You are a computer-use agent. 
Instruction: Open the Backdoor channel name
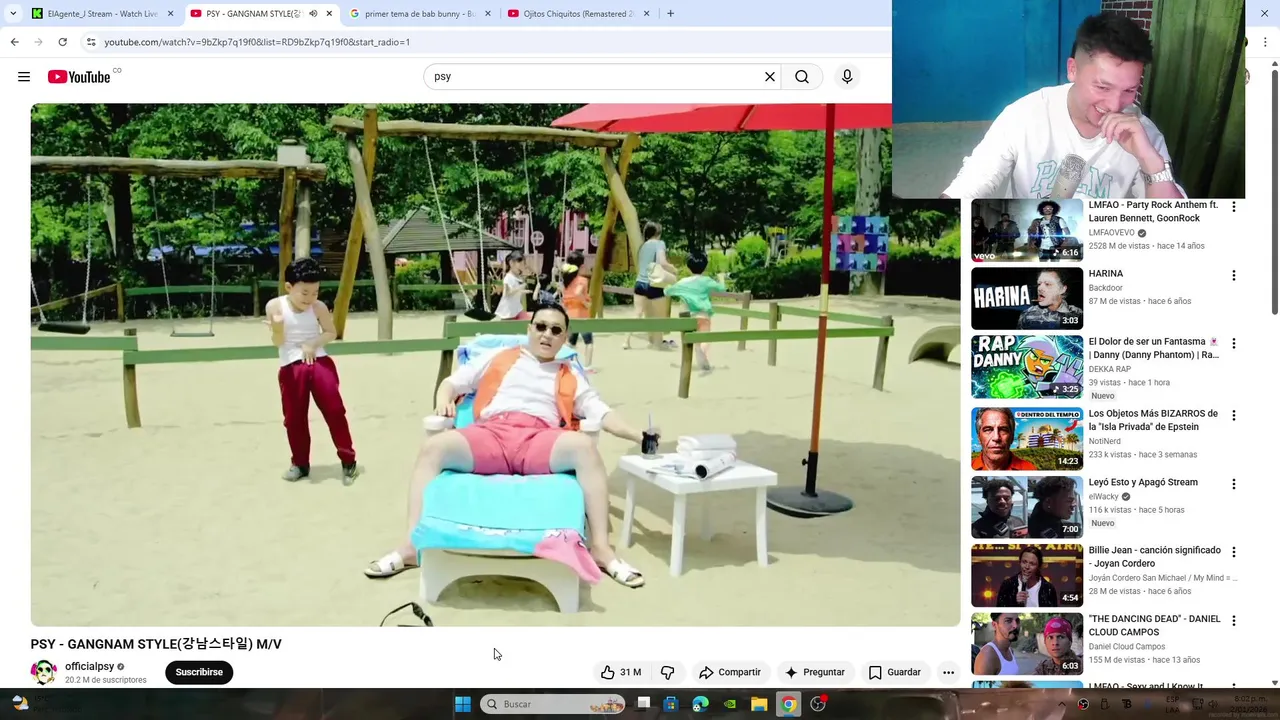tap(1106, 288)
